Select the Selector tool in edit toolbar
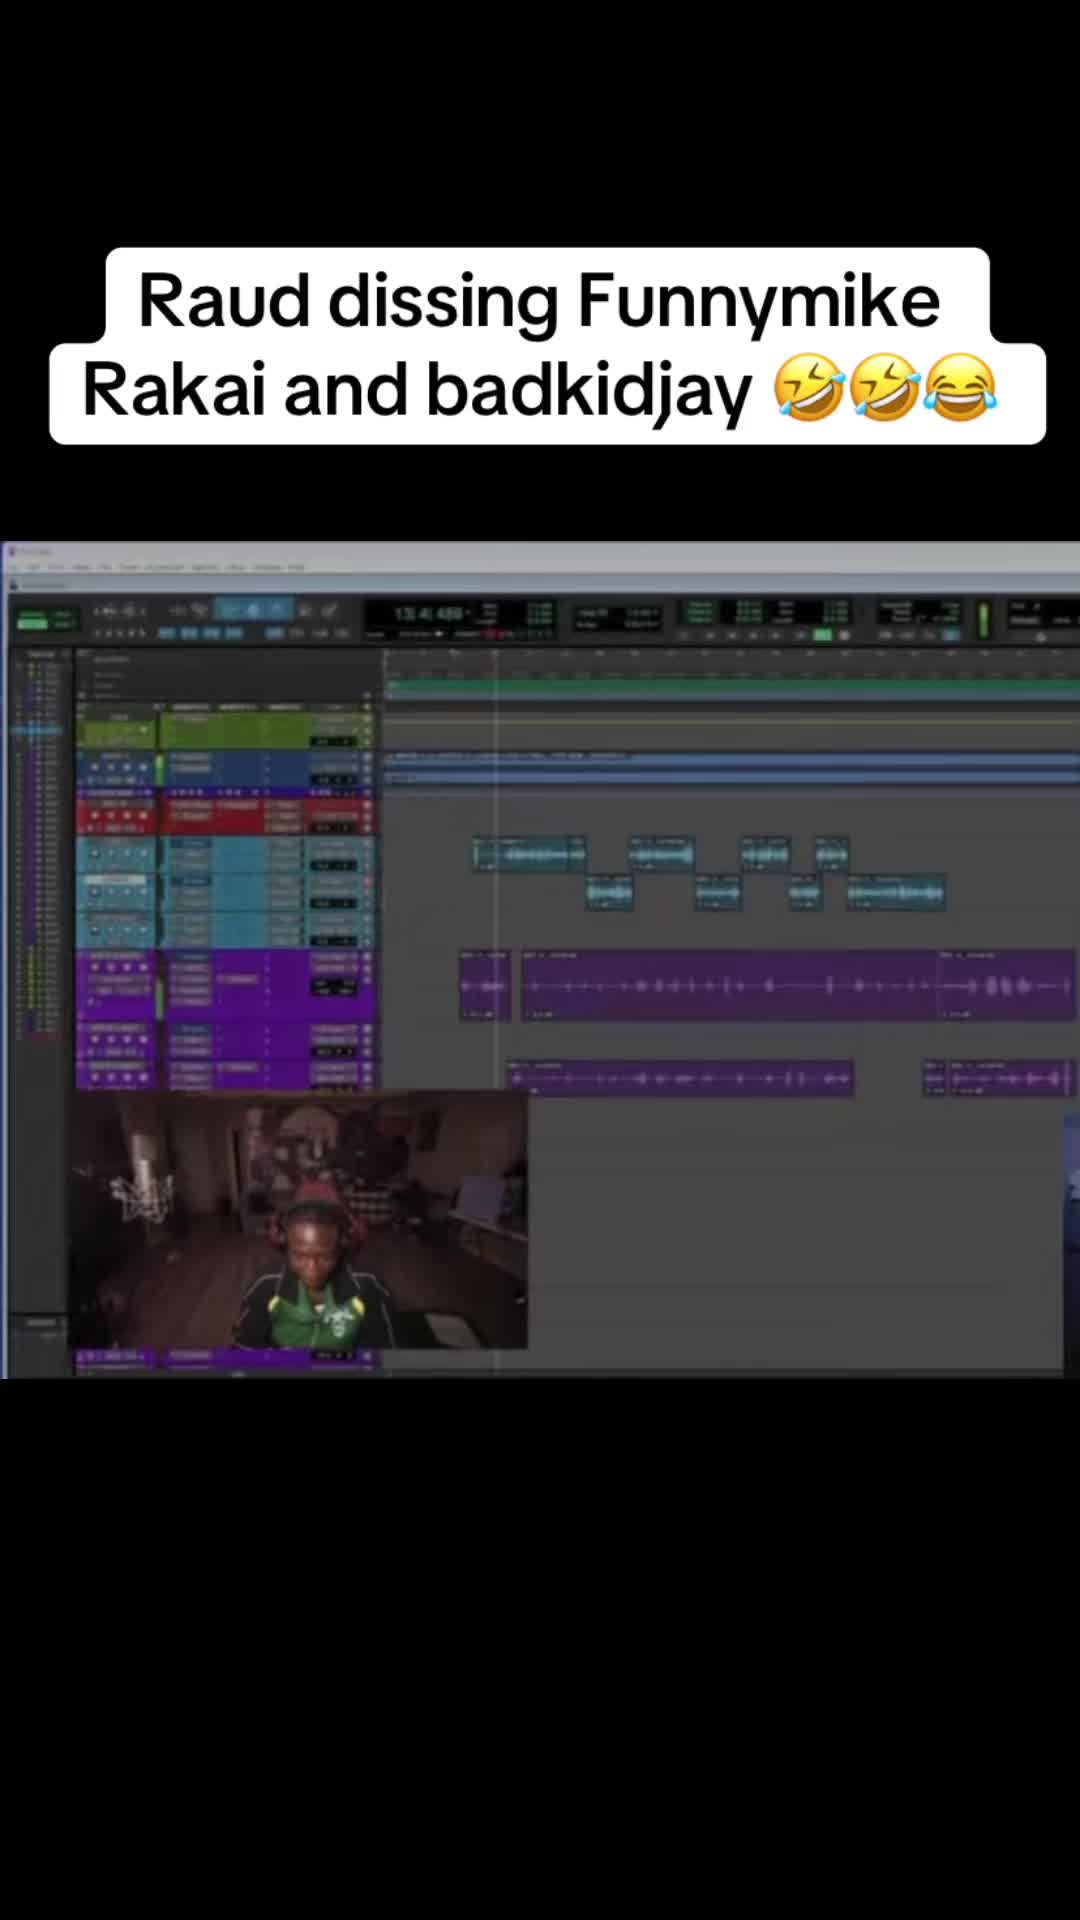Screen dimensions: 1080x1920 (x=252, y=610)
